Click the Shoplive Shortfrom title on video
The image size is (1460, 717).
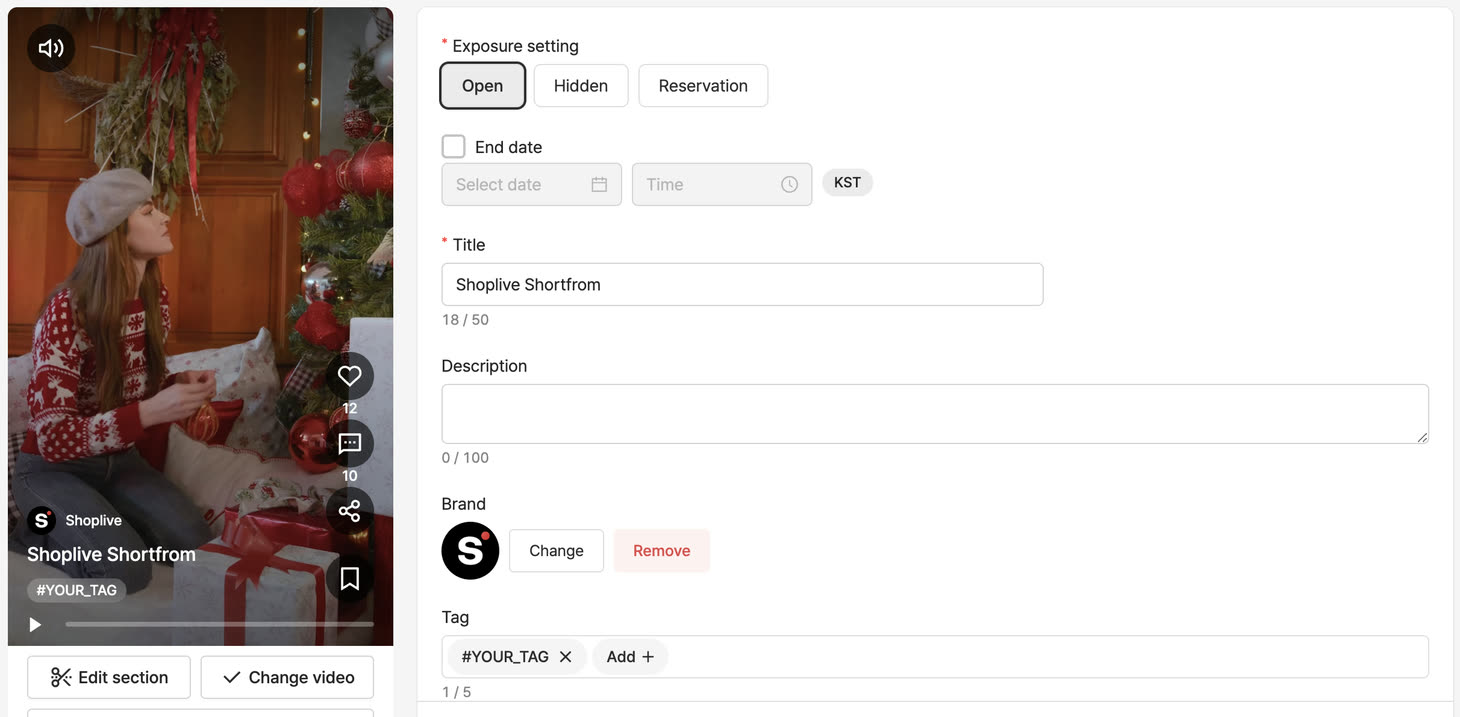click(x=111, y=554)
